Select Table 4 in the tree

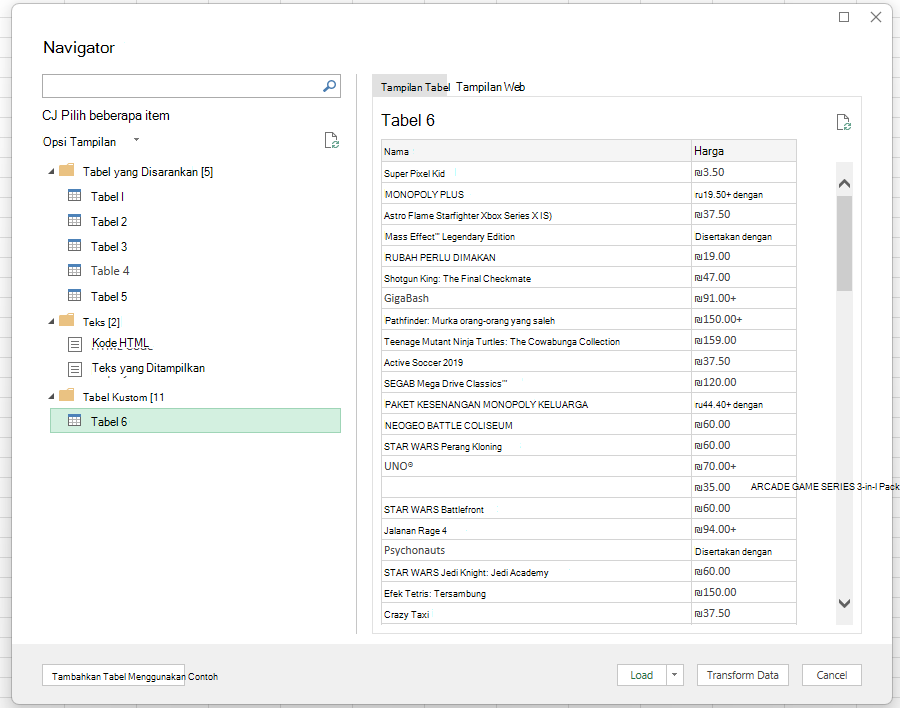pyautogui.click(x=110, y=271)
